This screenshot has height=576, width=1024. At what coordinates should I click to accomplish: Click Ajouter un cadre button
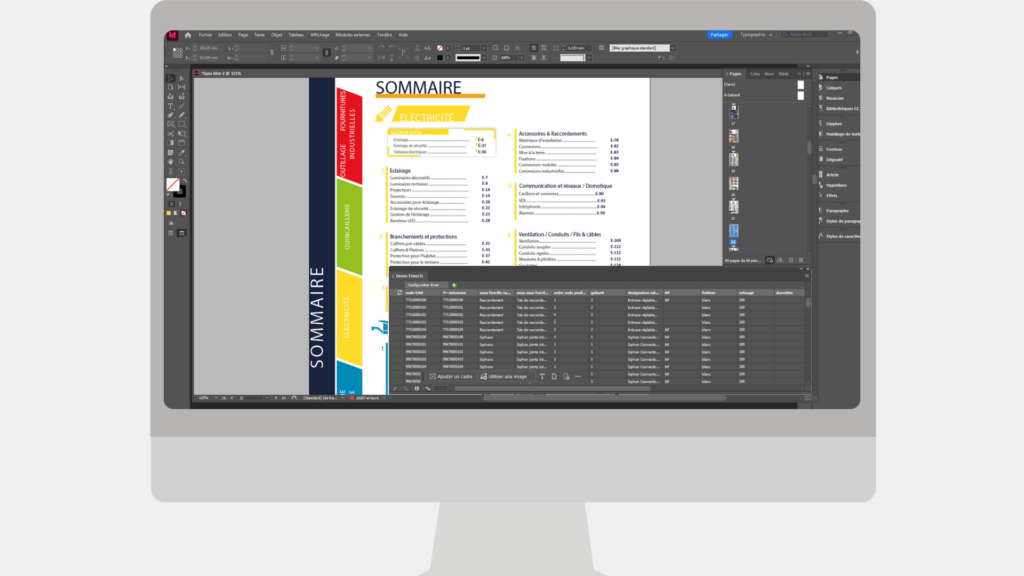451,377
